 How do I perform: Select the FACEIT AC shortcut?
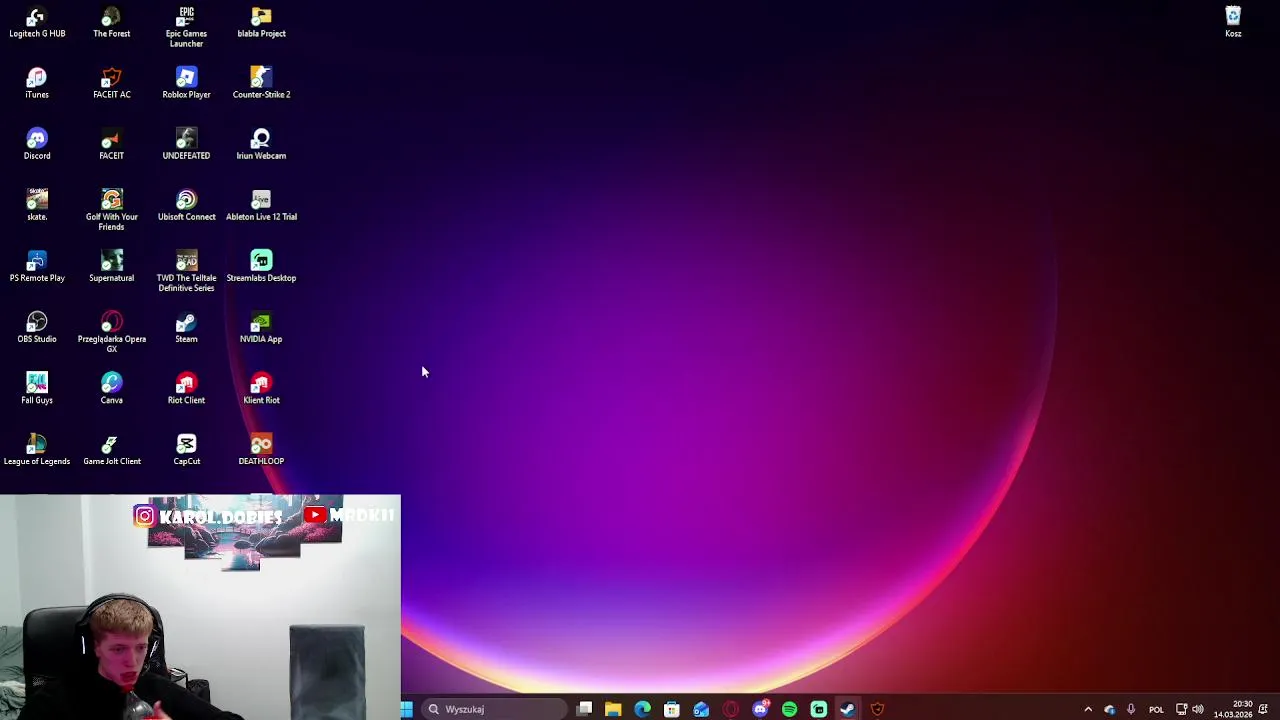(111, 84)
